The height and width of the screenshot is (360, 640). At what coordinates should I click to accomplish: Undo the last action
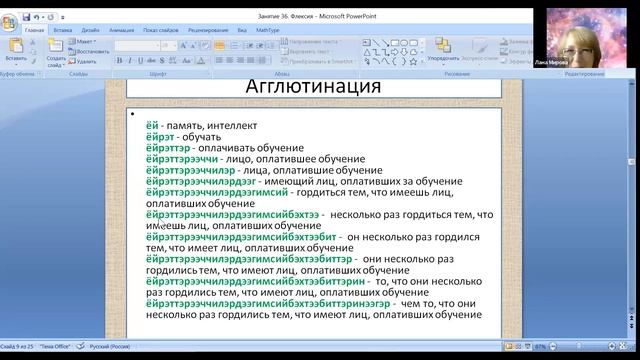click(37, 17)
